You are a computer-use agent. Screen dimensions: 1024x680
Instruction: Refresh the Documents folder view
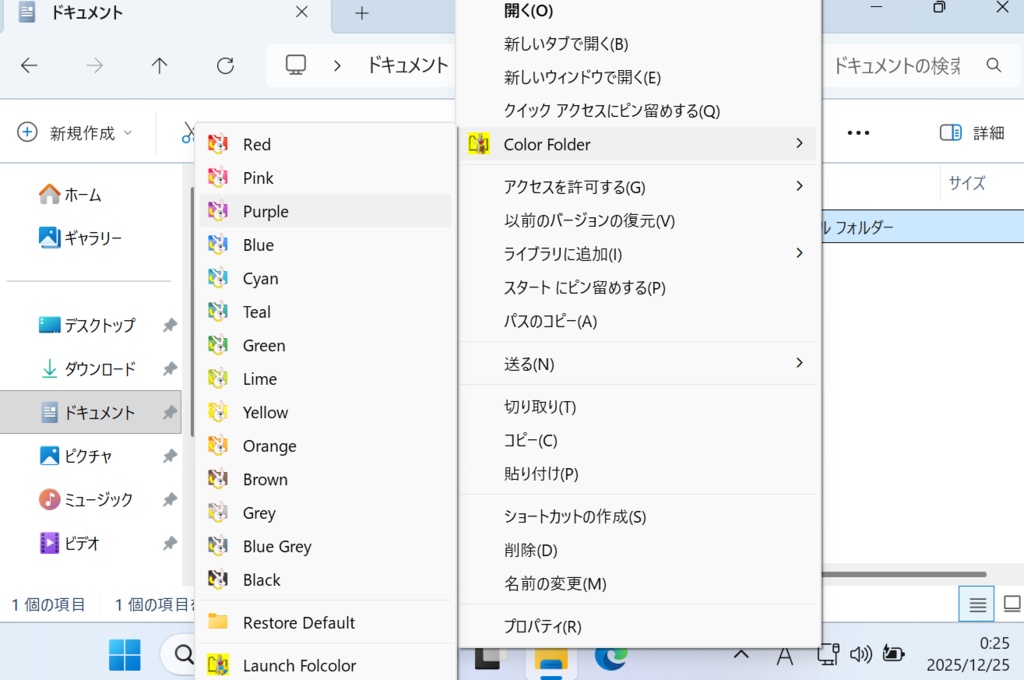pyautogui.click(x=225, y=65)
